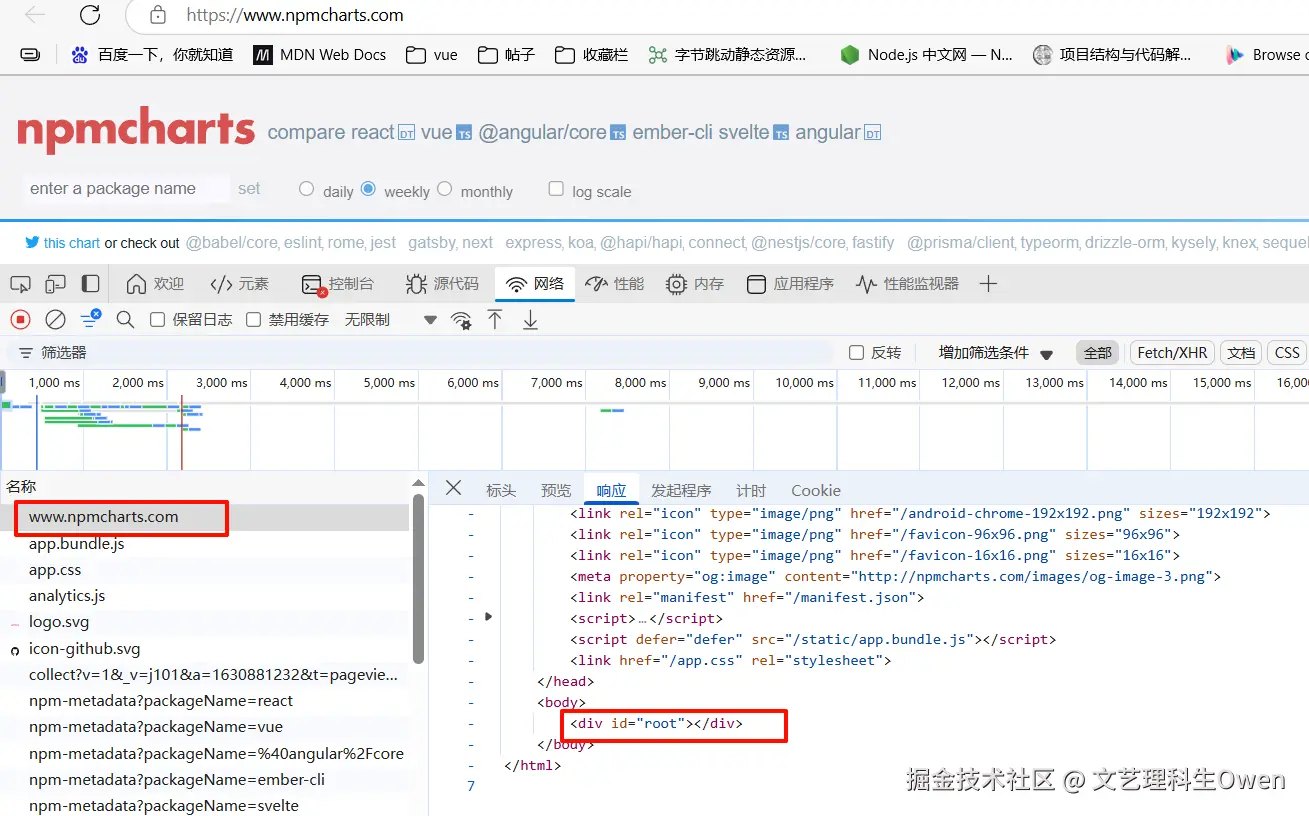The image size is (1309, 816).
Task: Select the 文档 filter button
Action: 1241,352
